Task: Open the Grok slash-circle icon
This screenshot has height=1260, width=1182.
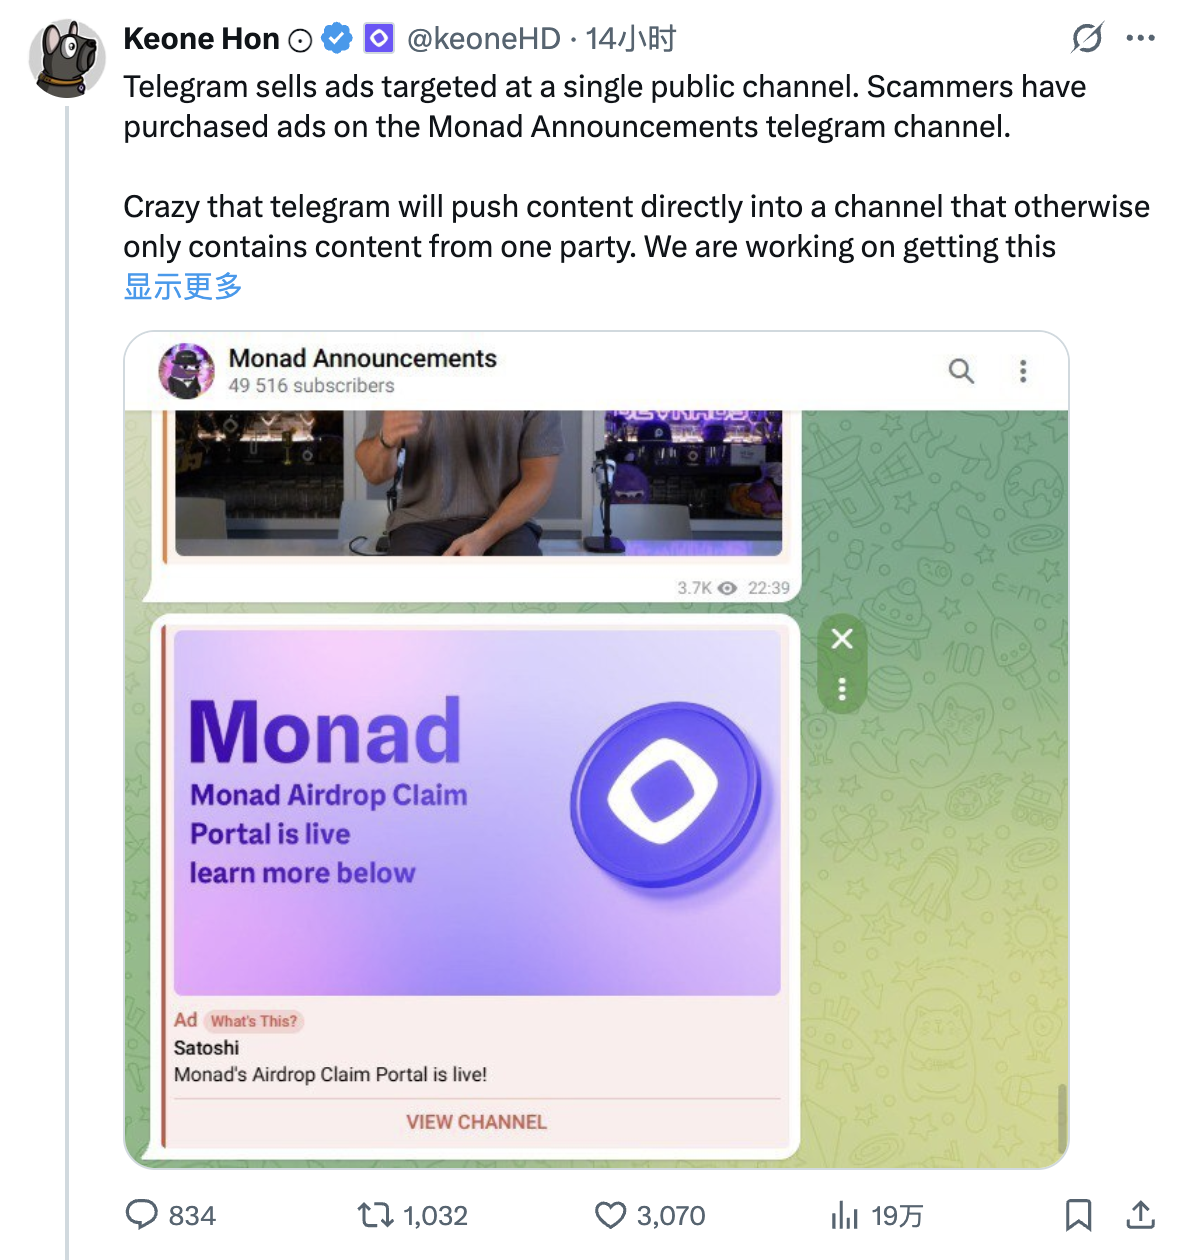Action: [1087, 39]
